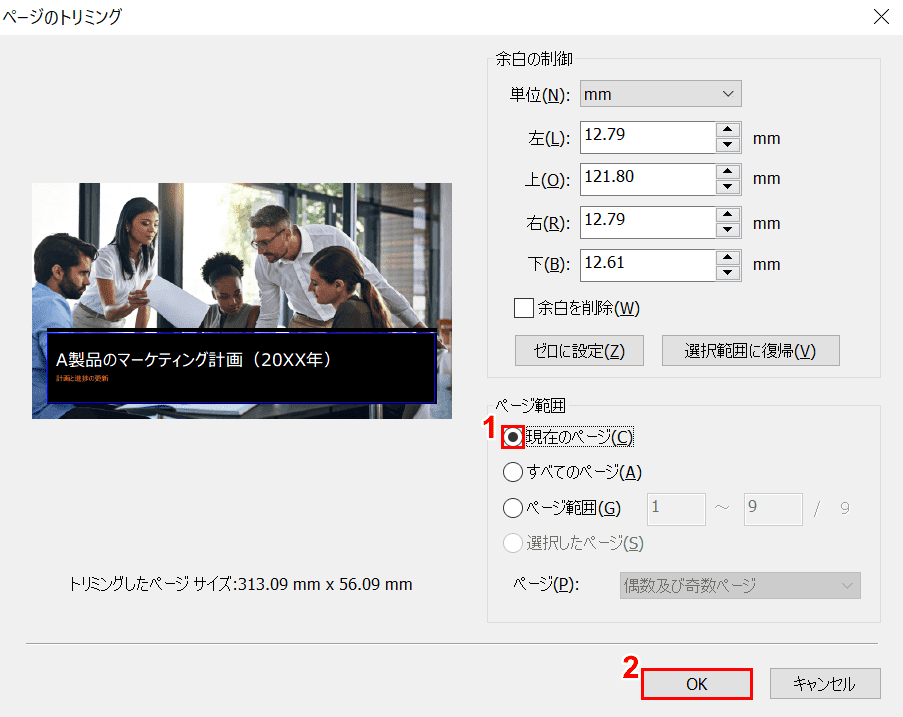Select the ページ範囲 radio option
903x717 pixels.
tap(513, 508)
